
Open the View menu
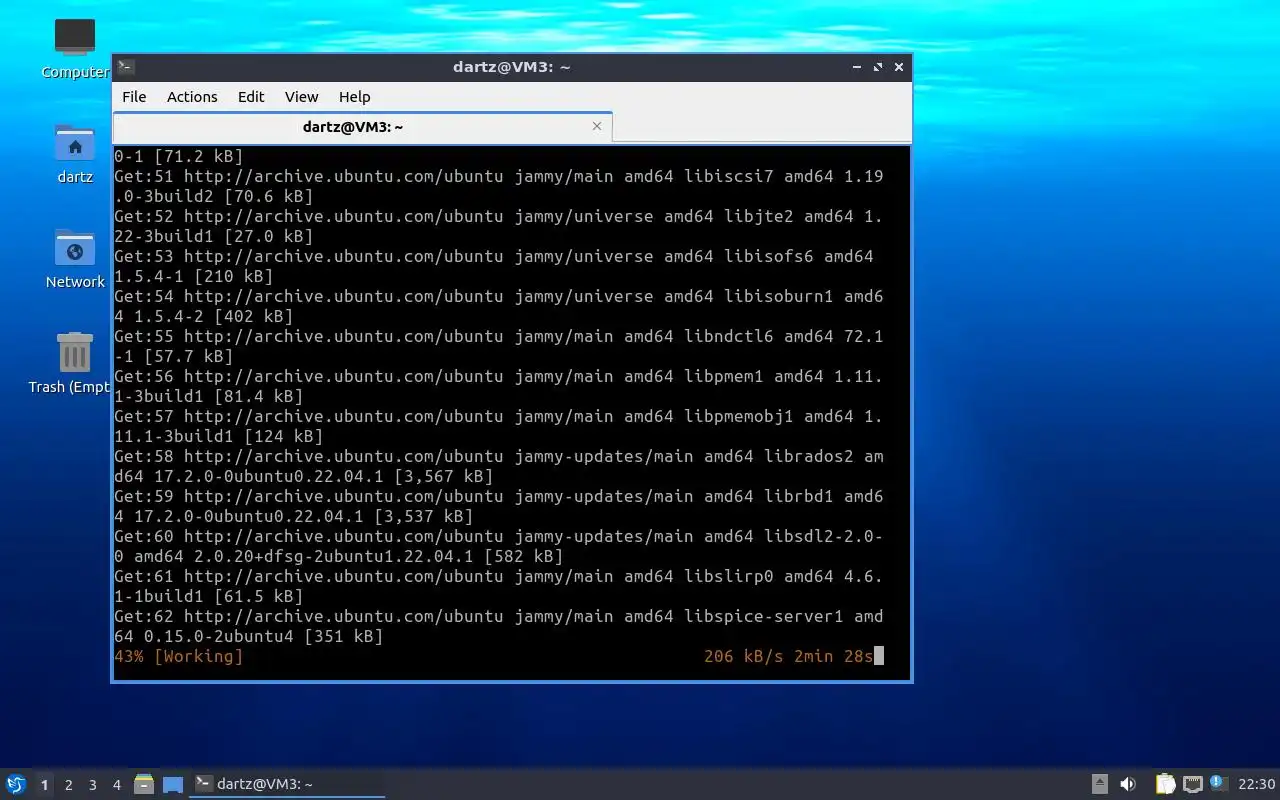click(301, 97)
